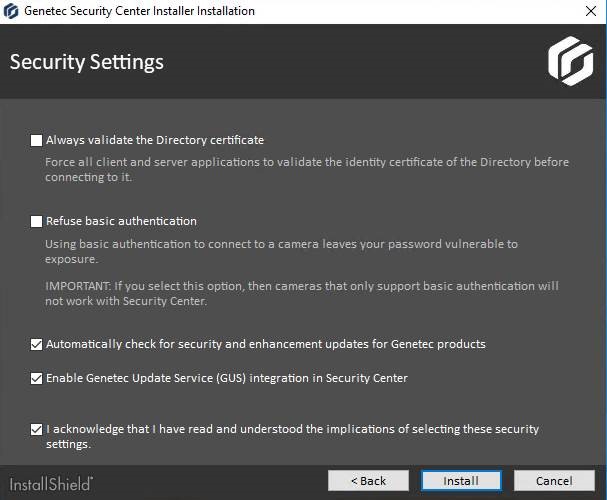This screenshot has height=500, width=607.
Task: Click the 'Force all client and server' description
Action: [x=307, y=169]
